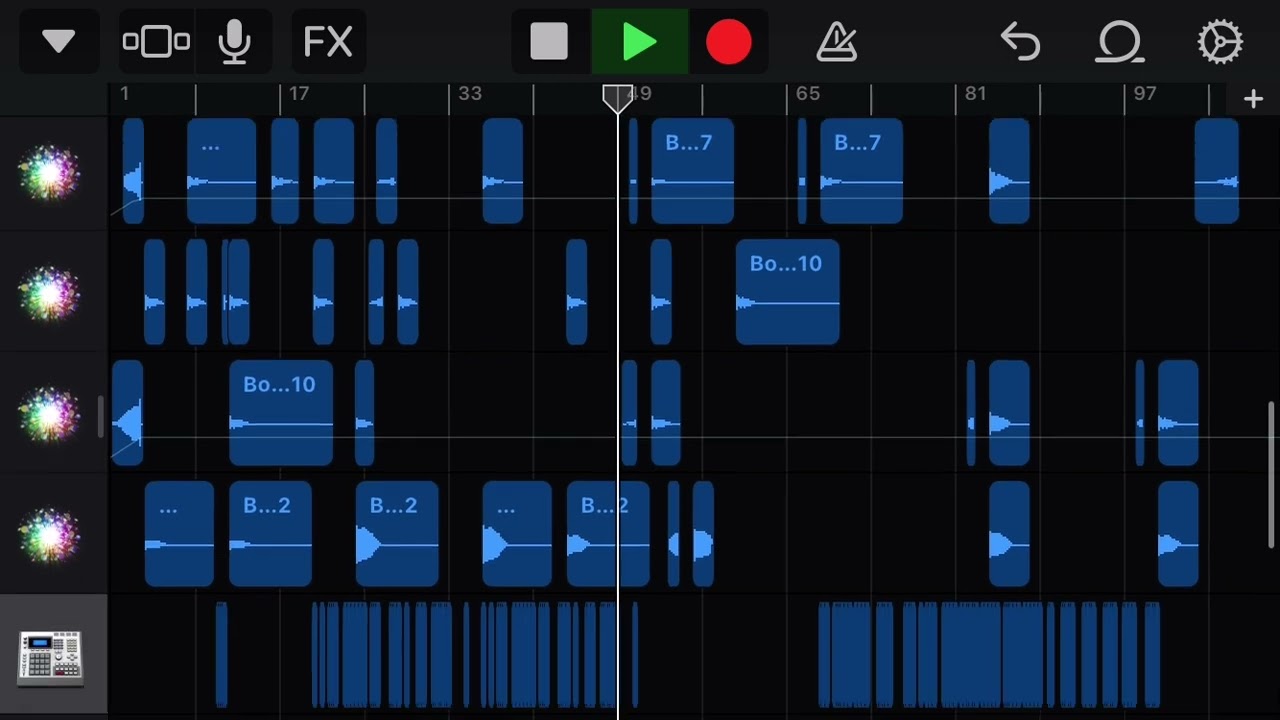Toggle the metronome
Viewport: 1280px width, 720px height.
click(x=836, y=42)
